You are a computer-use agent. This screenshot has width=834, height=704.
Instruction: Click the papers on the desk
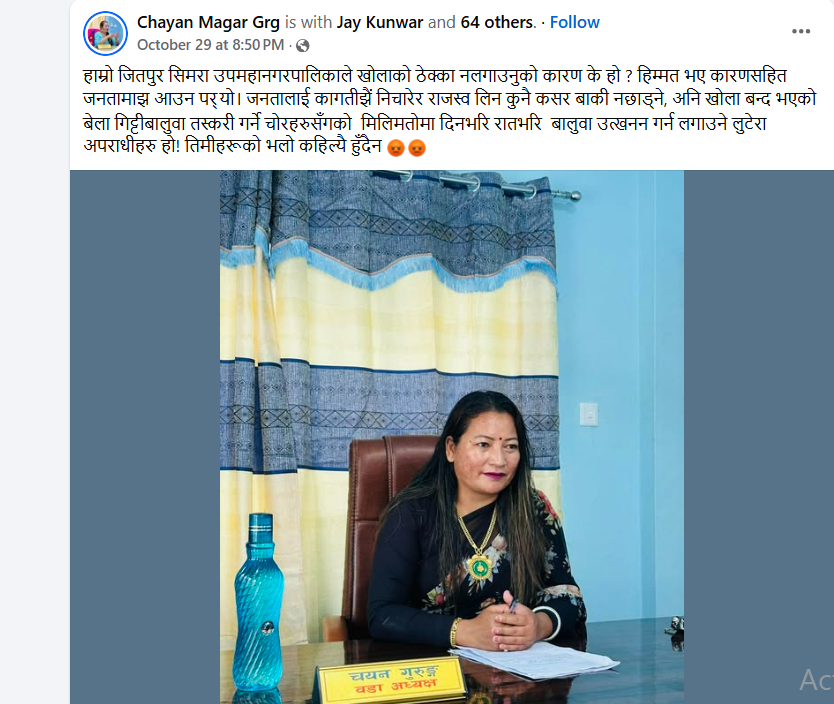(535, 659)
